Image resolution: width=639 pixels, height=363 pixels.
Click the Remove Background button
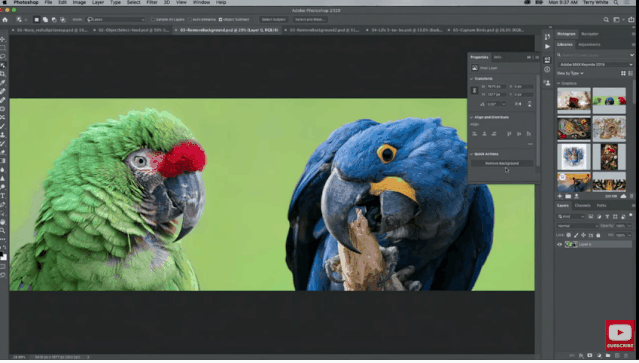click(x=502, y=163)
